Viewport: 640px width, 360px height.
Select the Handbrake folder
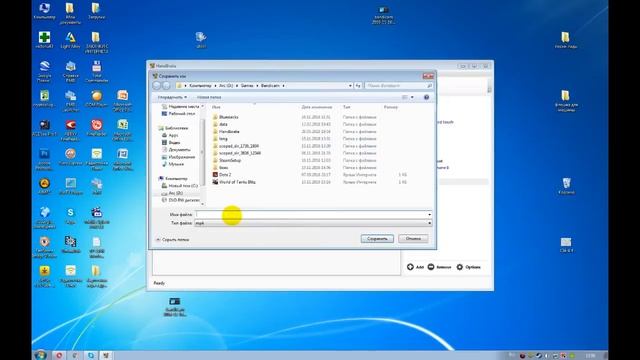point(229,131)
